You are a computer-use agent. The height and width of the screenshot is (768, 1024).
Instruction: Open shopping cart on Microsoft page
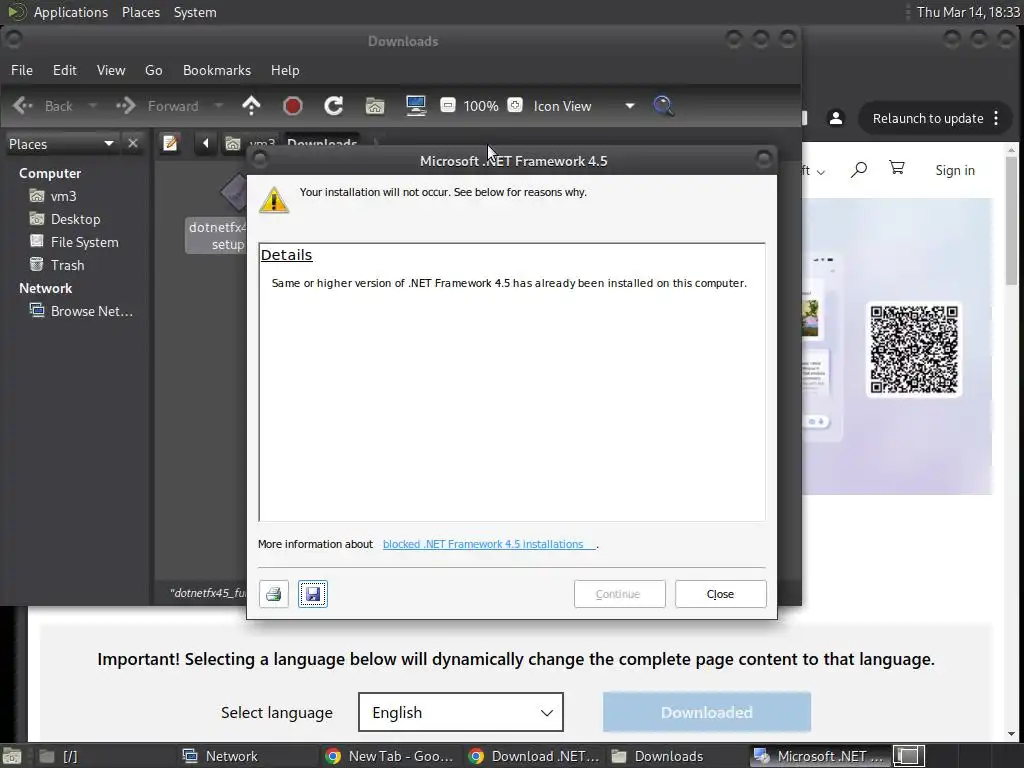tap(897, 168)
